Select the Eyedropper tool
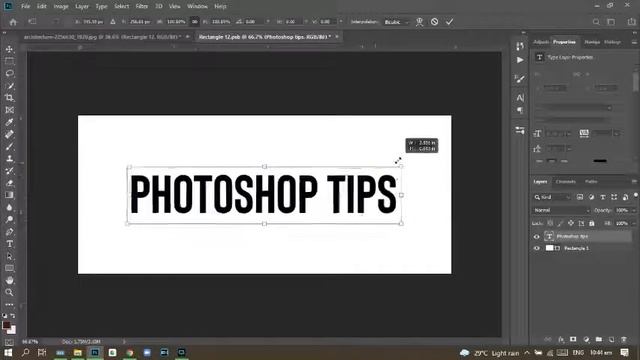The image size is (640, 360). (x=9, y=122)
